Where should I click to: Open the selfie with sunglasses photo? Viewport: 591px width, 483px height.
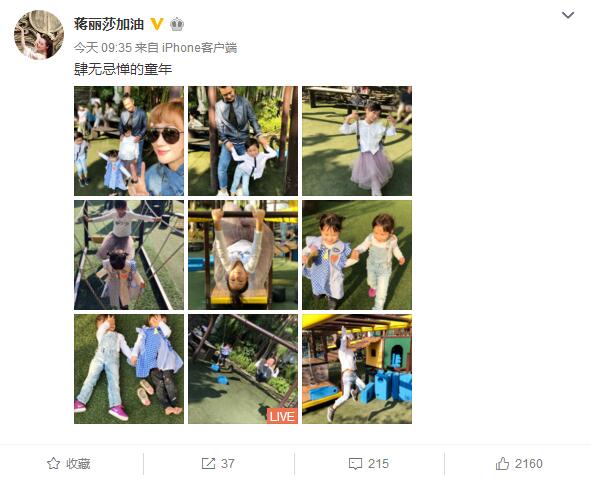(x=129, y=141)
